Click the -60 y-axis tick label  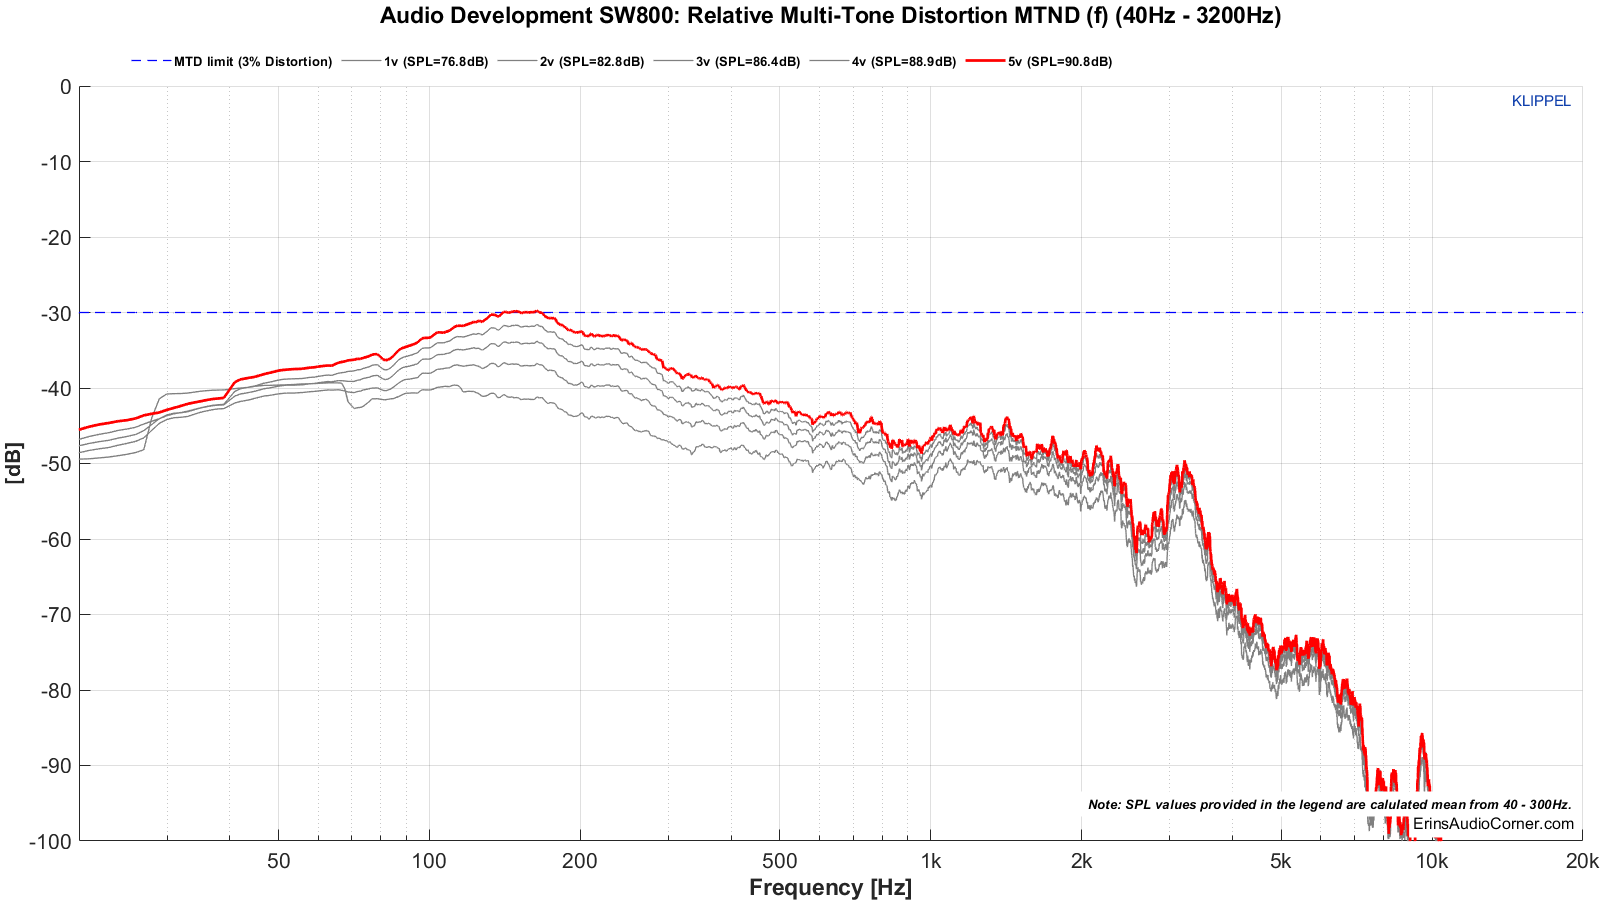click(56, 540)
